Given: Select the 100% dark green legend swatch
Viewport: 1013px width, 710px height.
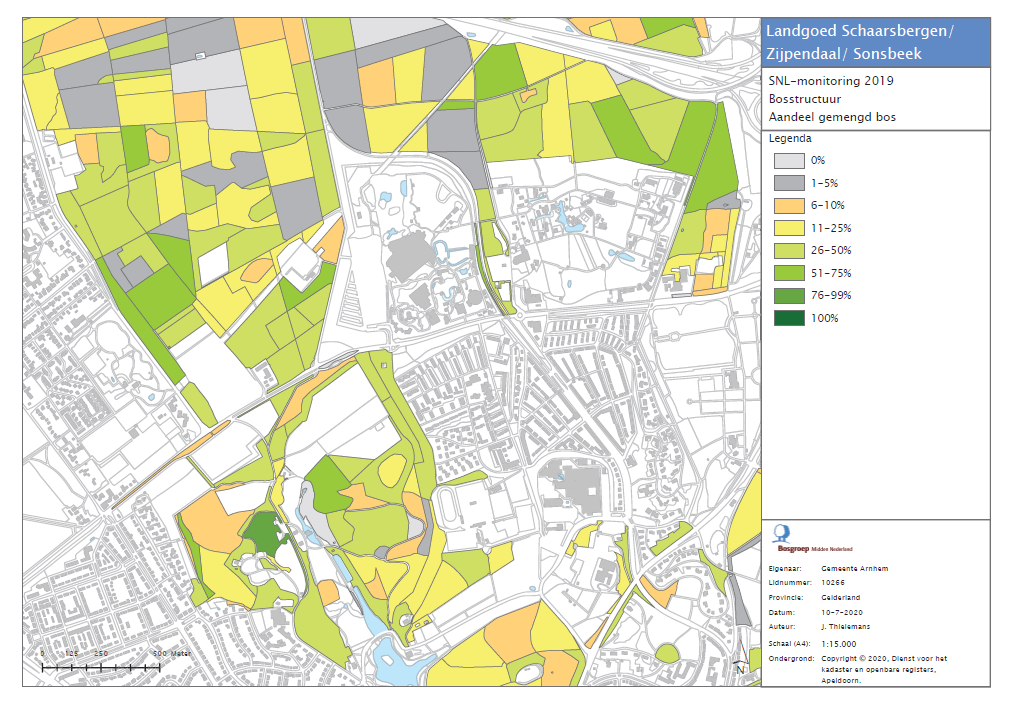Looking at the screenshot, I should coord(788,318).
